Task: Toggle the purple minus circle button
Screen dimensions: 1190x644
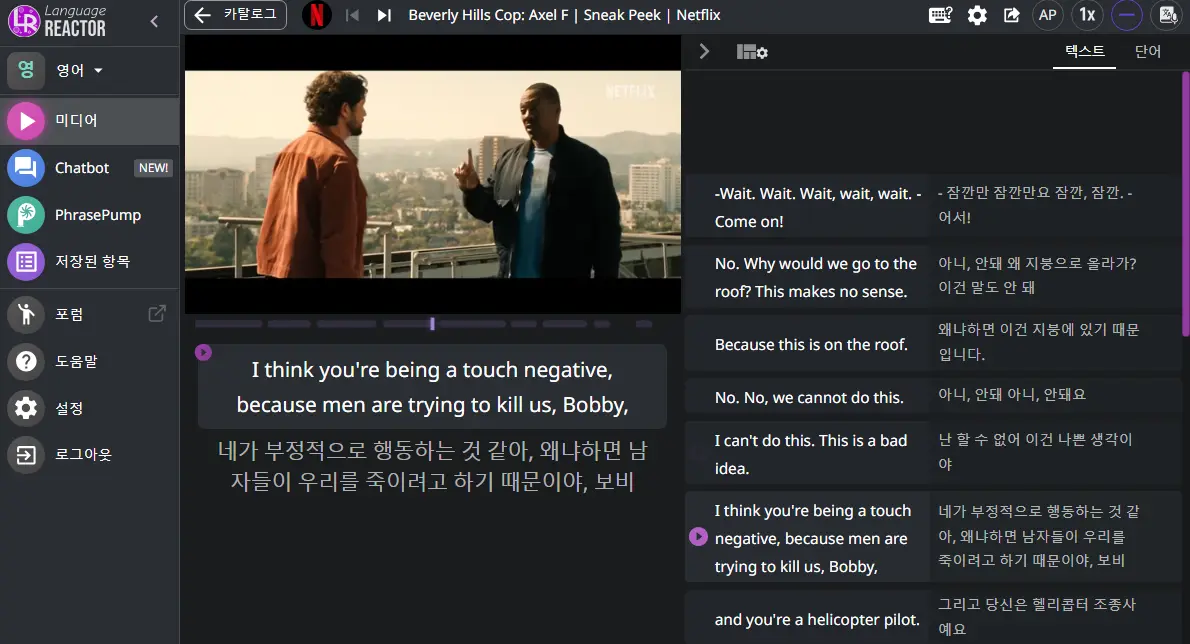Action: click(x=1127, y=15)
